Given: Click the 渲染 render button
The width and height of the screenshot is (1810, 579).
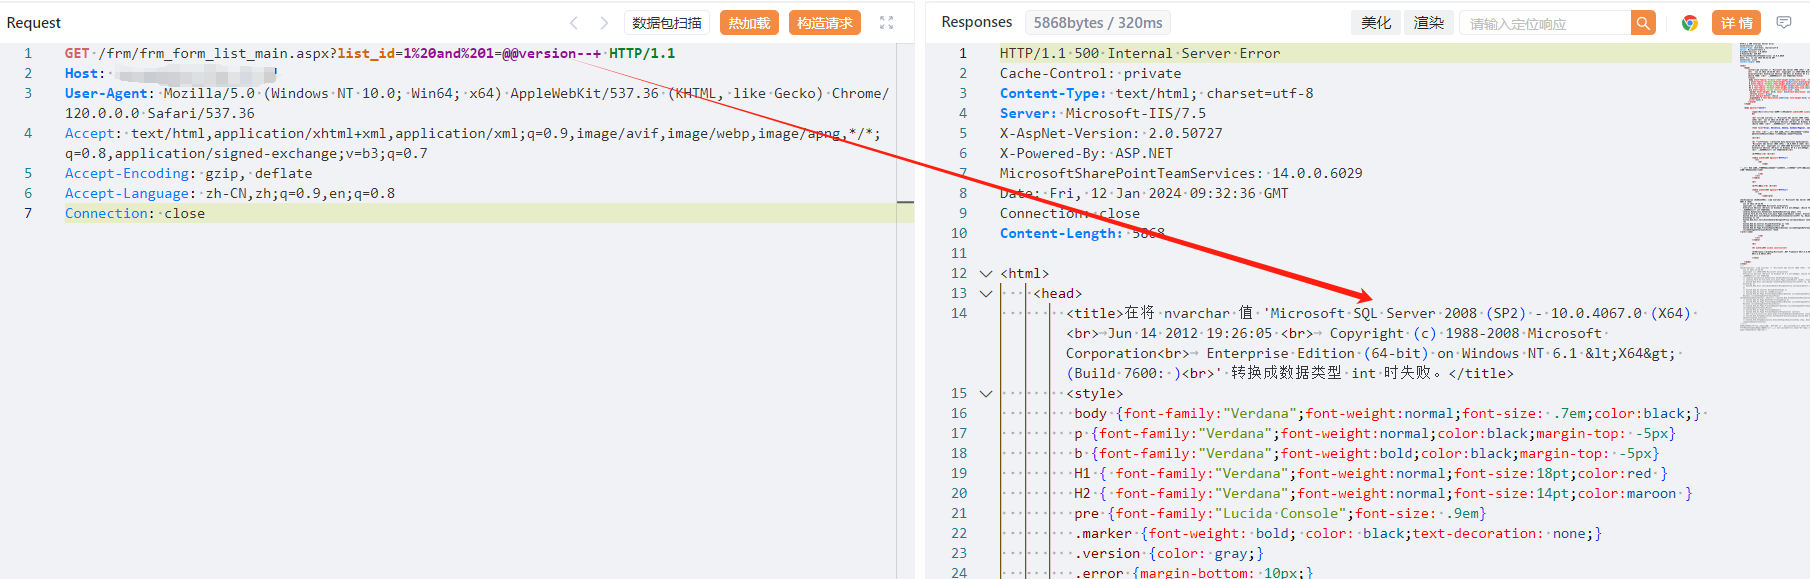Looking at the screenshot, I should point(1428,23).
